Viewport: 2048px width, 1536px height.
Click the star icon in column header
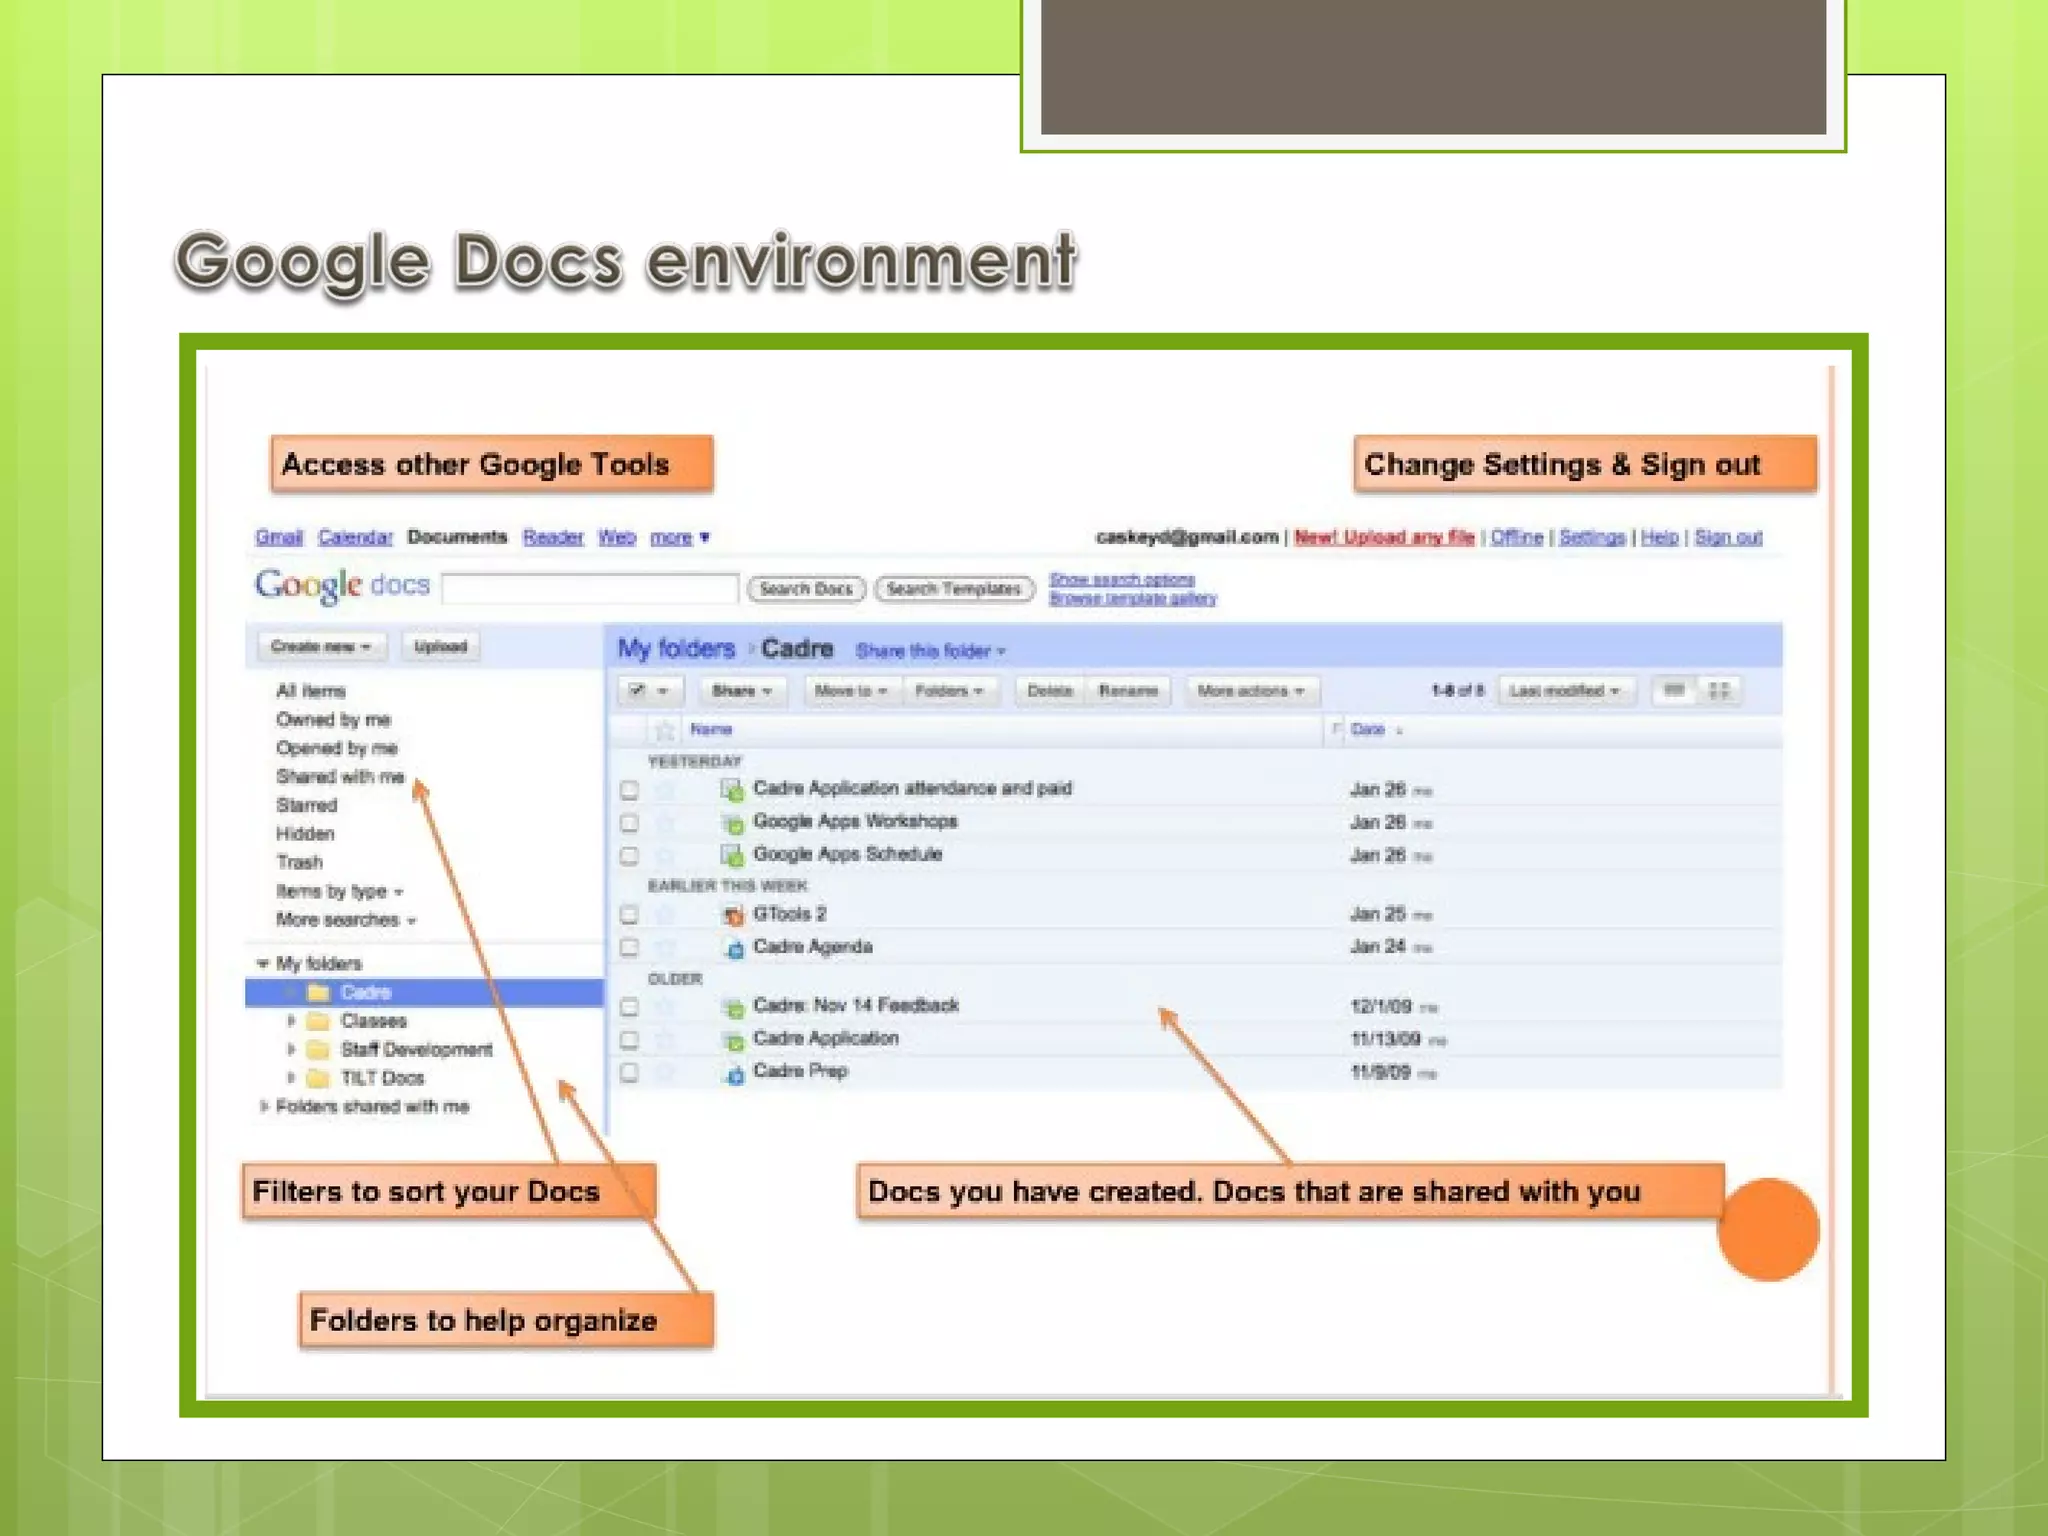664,730
